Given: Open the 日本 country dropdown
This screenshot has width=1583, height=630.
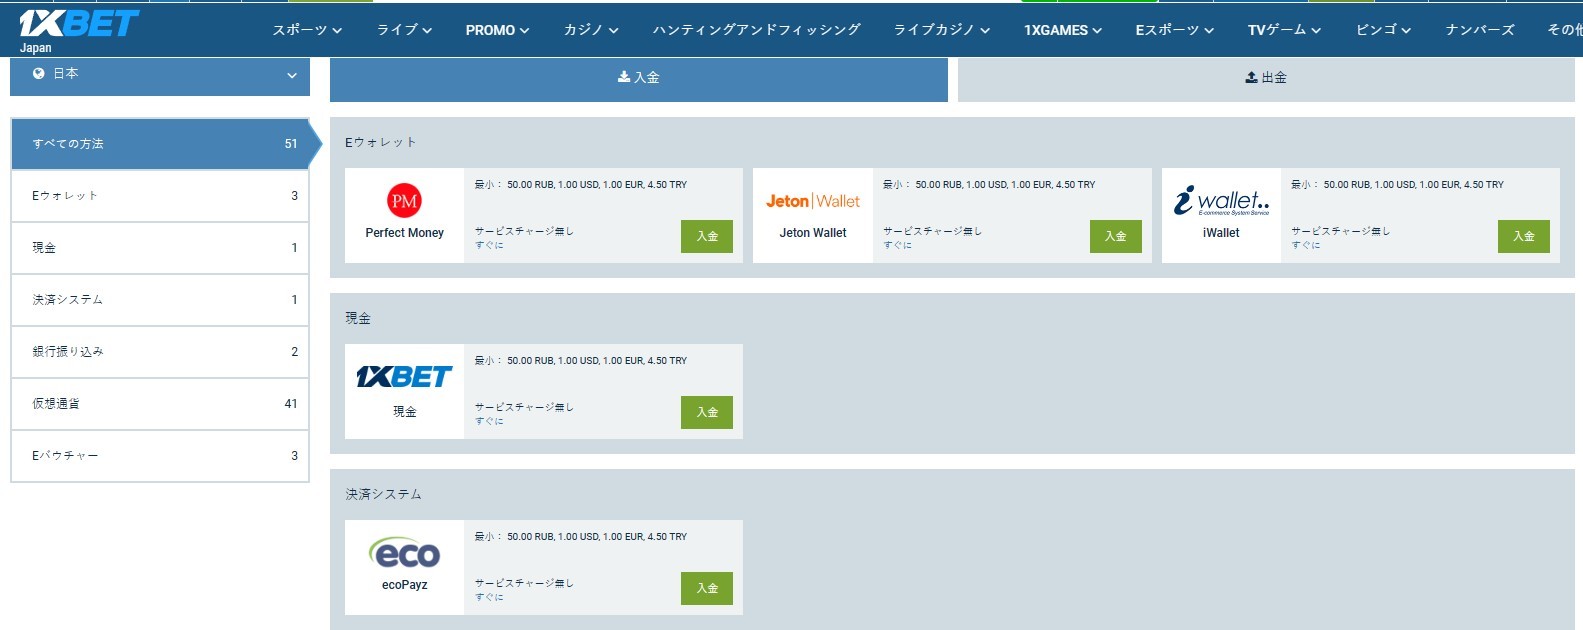Looking at the screenshot, I should [x=160, y=75].
